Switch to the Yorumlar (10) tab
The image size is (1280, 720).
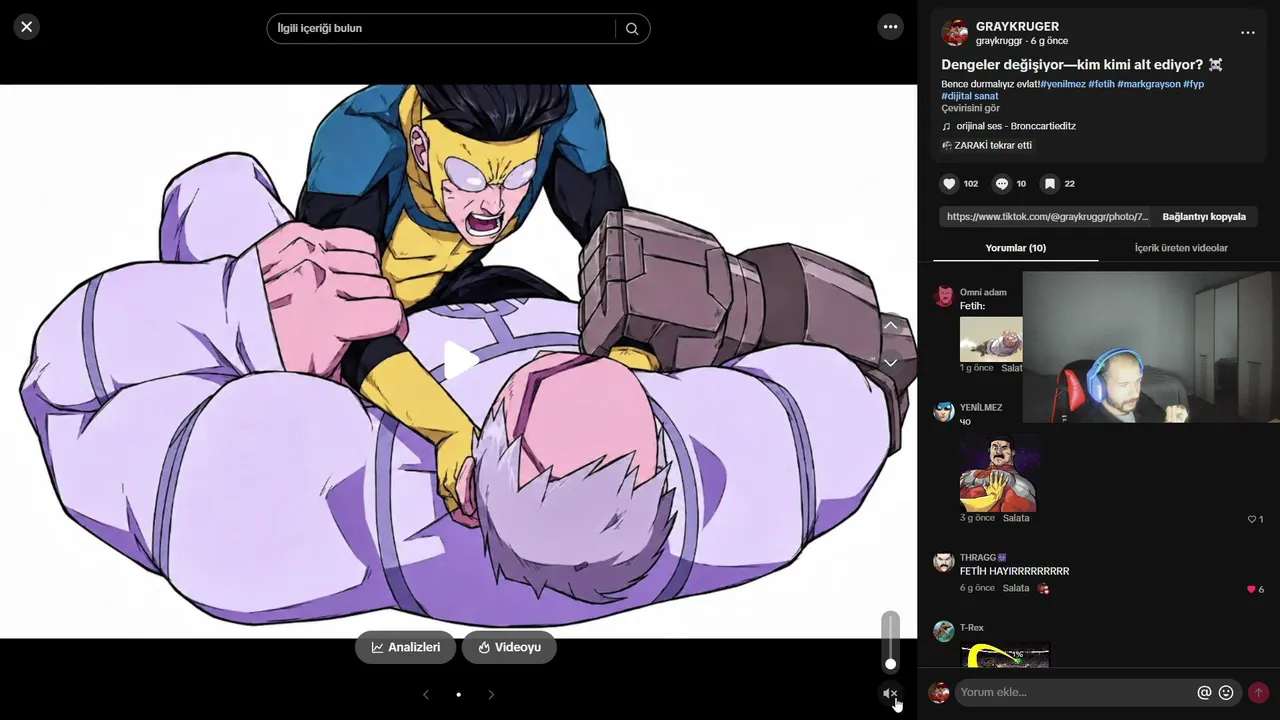coord(1015,248)
